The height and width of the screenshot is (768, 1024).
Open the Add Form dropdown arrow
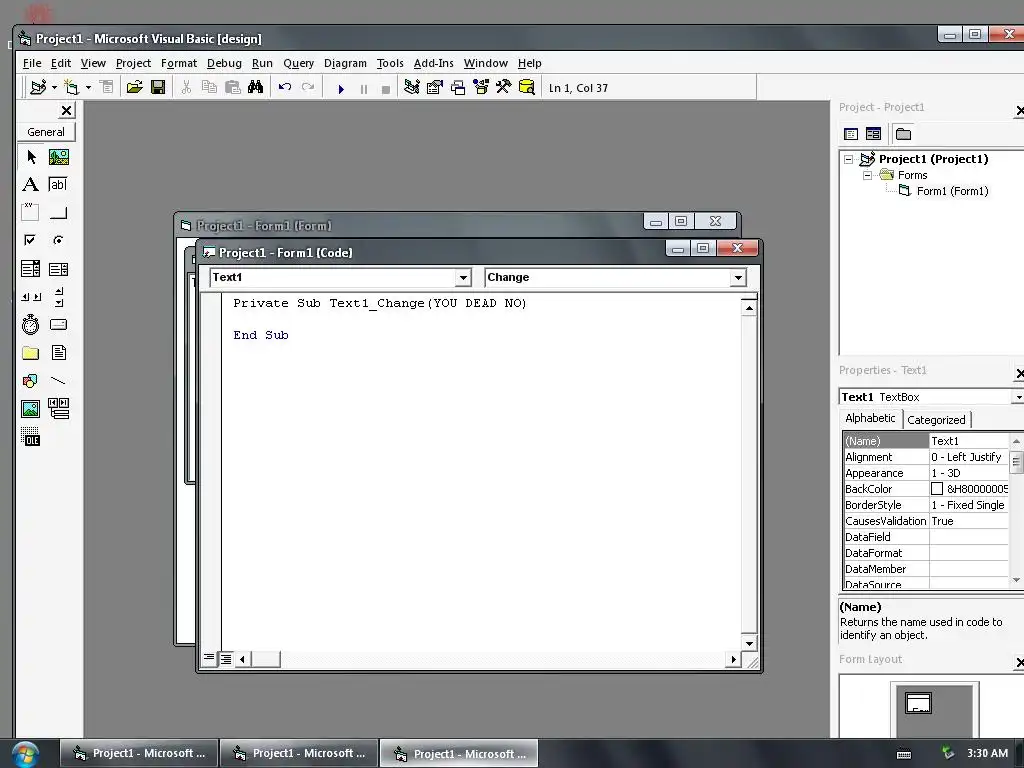pyautogui.click(x=88, y=88)
